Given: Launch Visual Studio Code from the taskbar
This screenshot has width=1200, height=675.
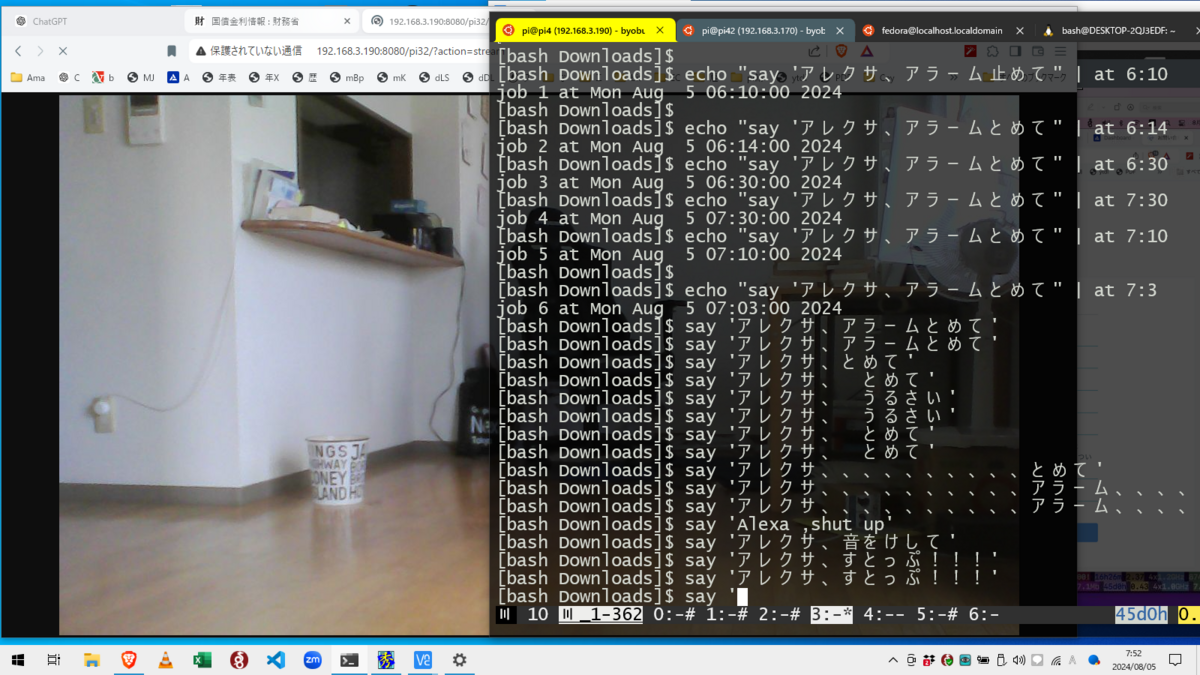Looking at the screenshot, I should (x=276, y=660).
